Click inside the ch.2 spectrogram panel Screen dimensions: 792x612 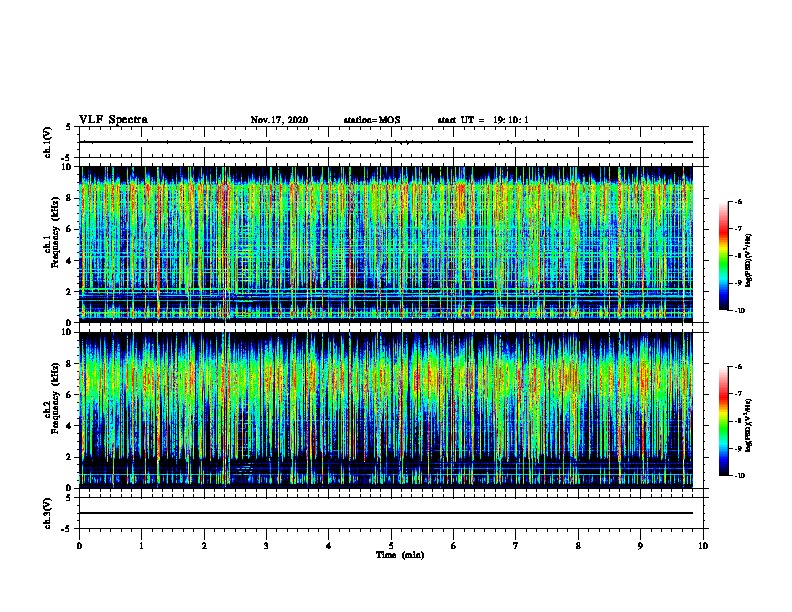[x=386, y=410]
